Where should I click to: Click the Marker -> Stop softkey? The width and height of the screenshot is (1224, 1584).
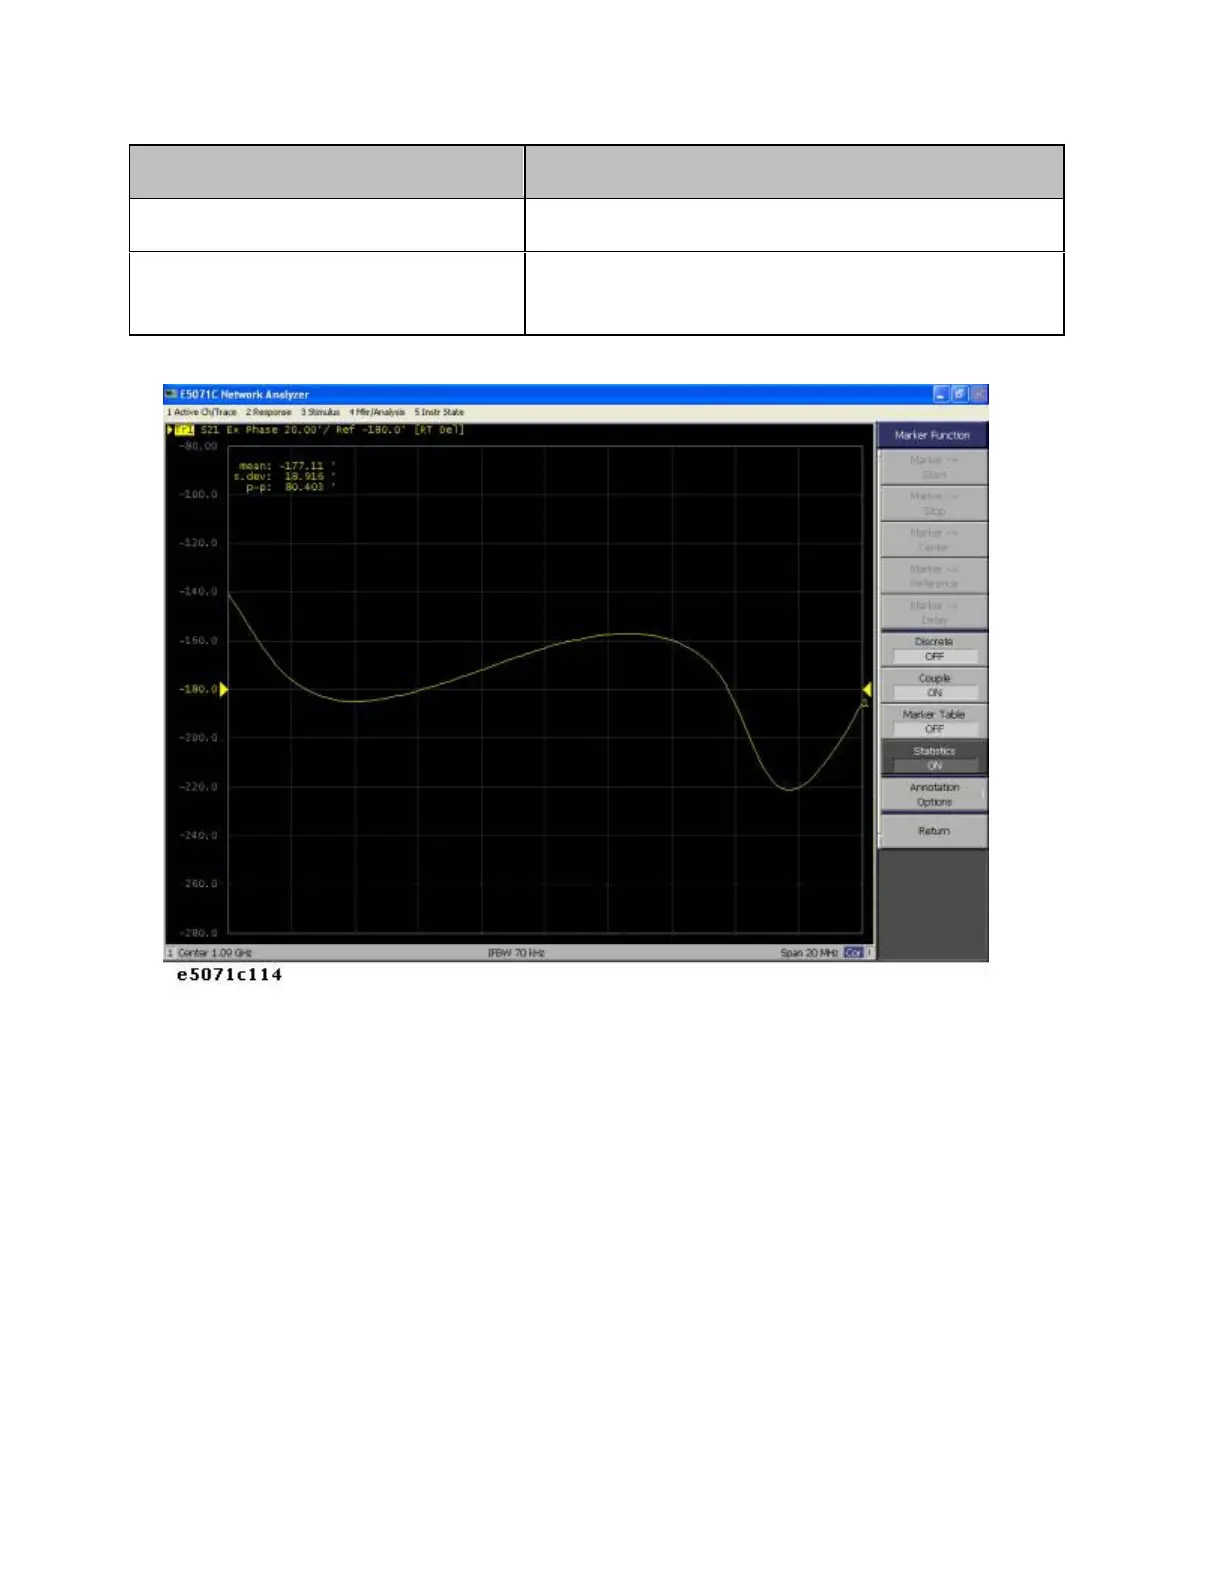point(933,503)
